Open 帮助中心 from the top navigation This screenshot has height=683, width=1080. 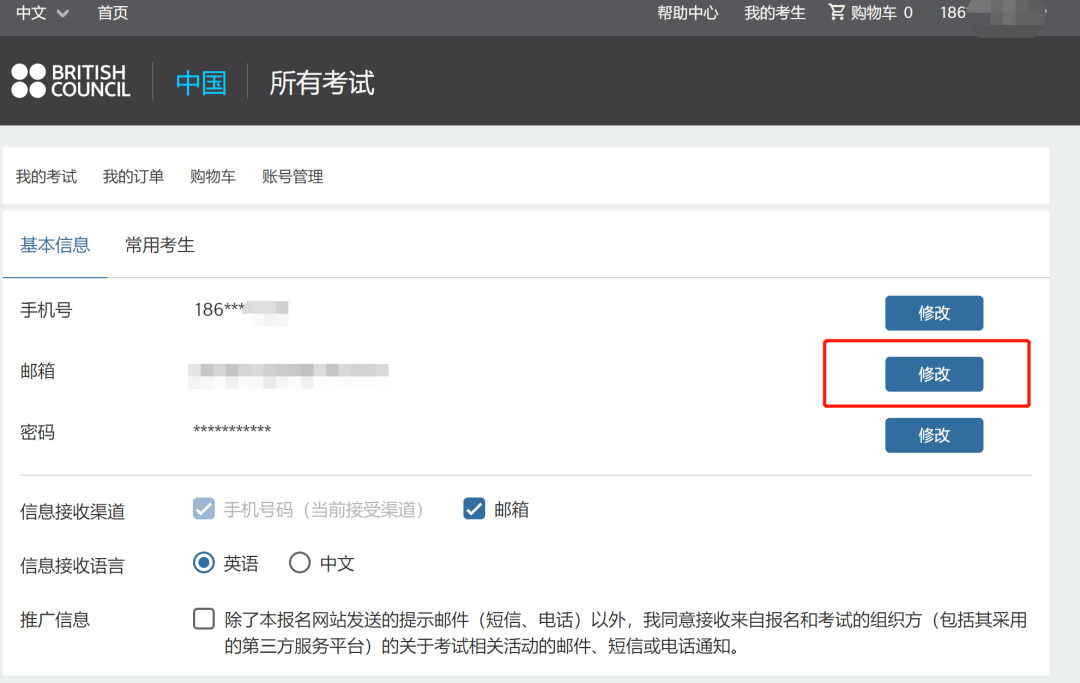tap(688, 13)
